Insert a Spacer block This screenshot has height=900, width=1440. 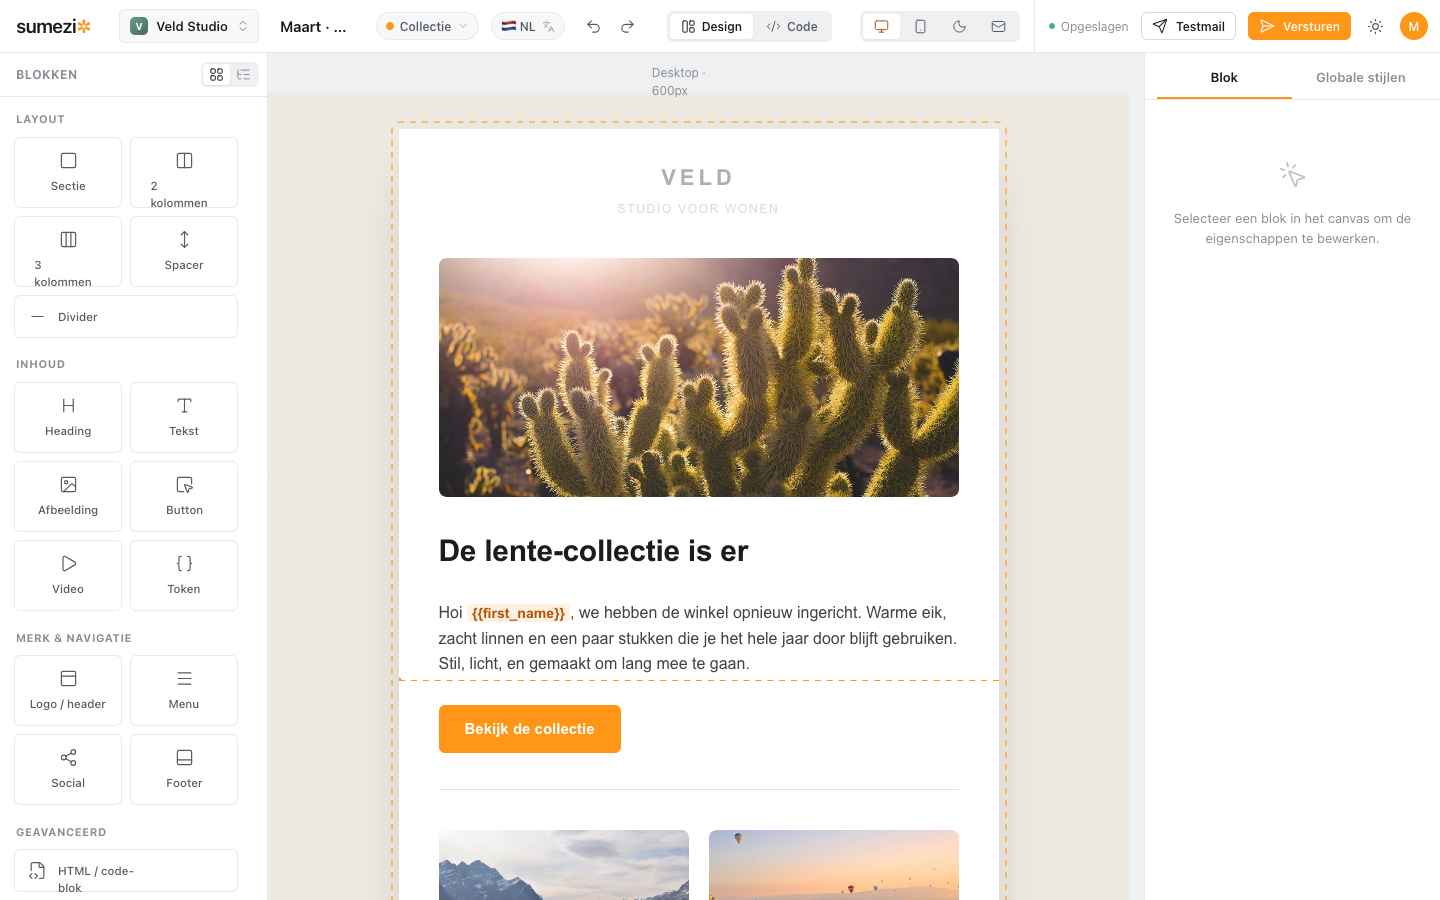184,251
